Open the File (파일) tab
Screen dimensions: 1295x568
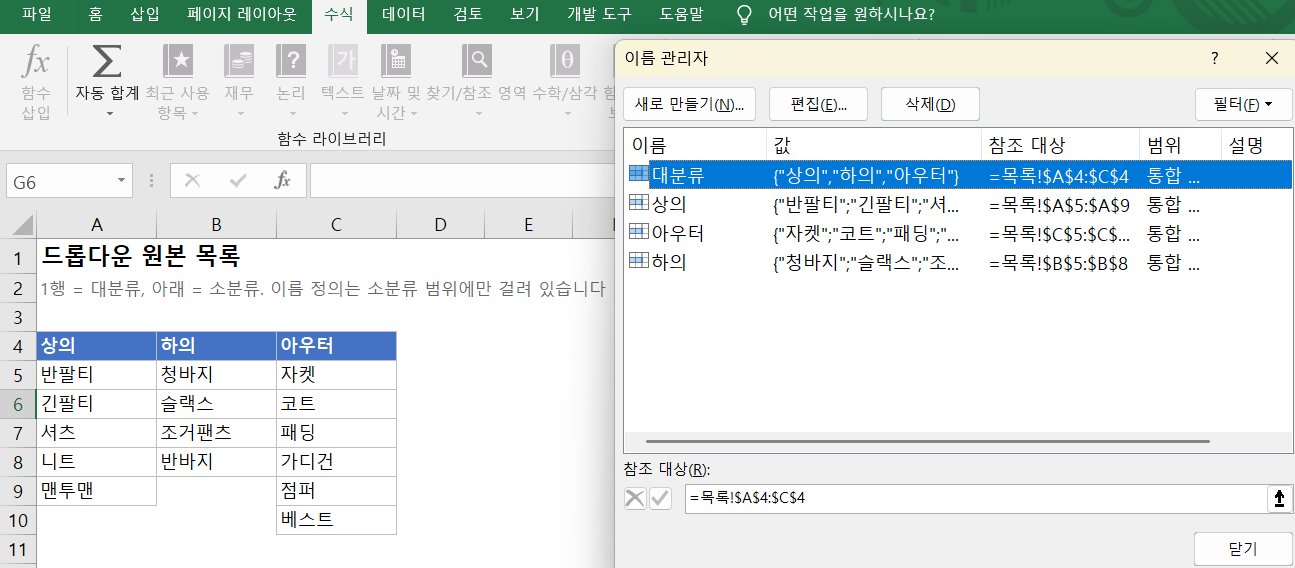coord(36,14)
